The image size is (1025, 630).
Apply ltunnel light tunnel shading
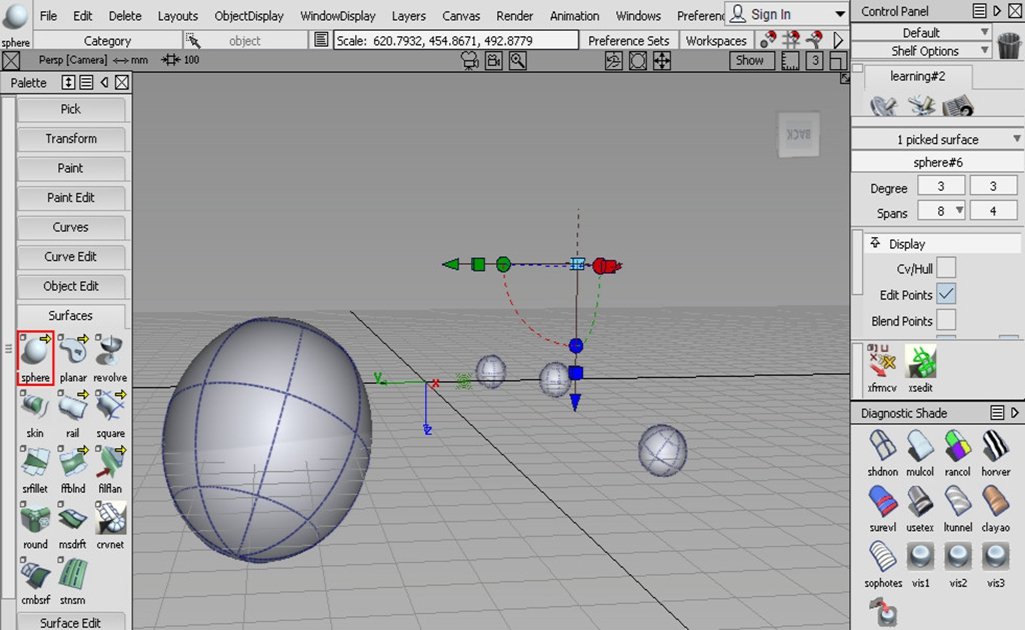pyautogui.click(x=957, y=508)
